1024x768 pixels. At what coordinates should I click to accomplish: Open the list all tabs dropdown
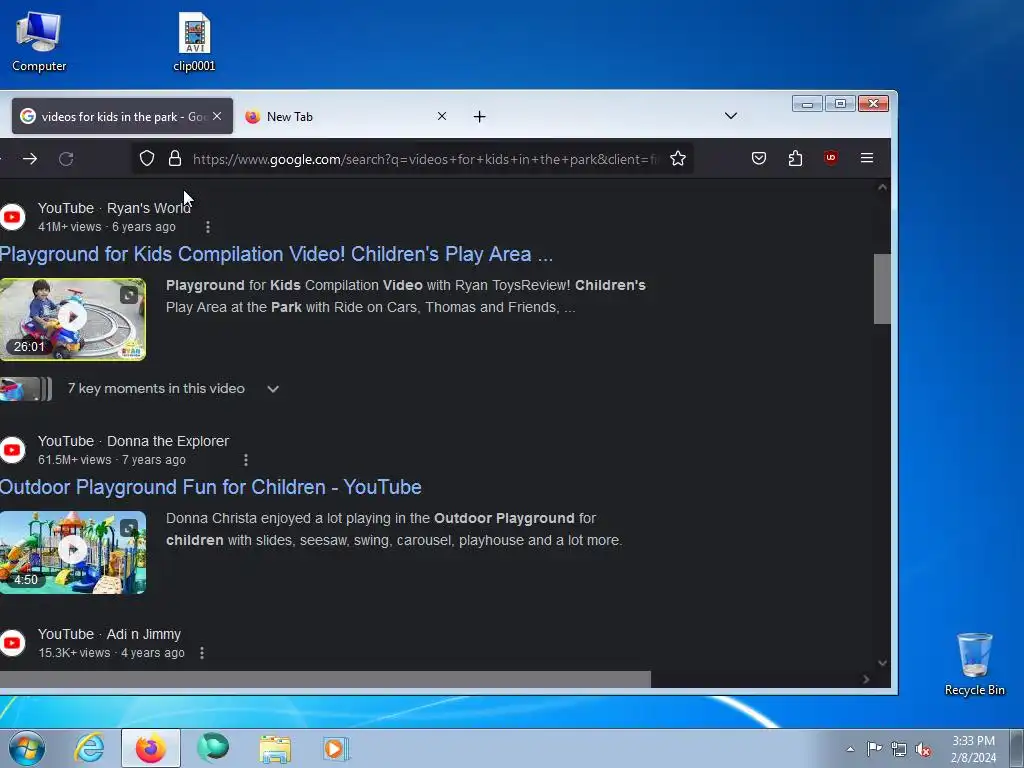pos(731,116)
